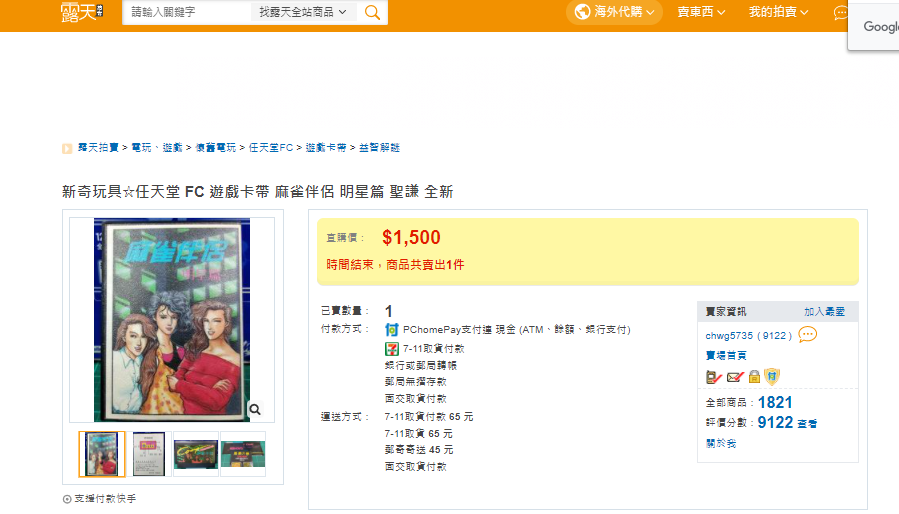Open the 遊戲卡帶 breadcrumb category

click(x=326, y=147)
